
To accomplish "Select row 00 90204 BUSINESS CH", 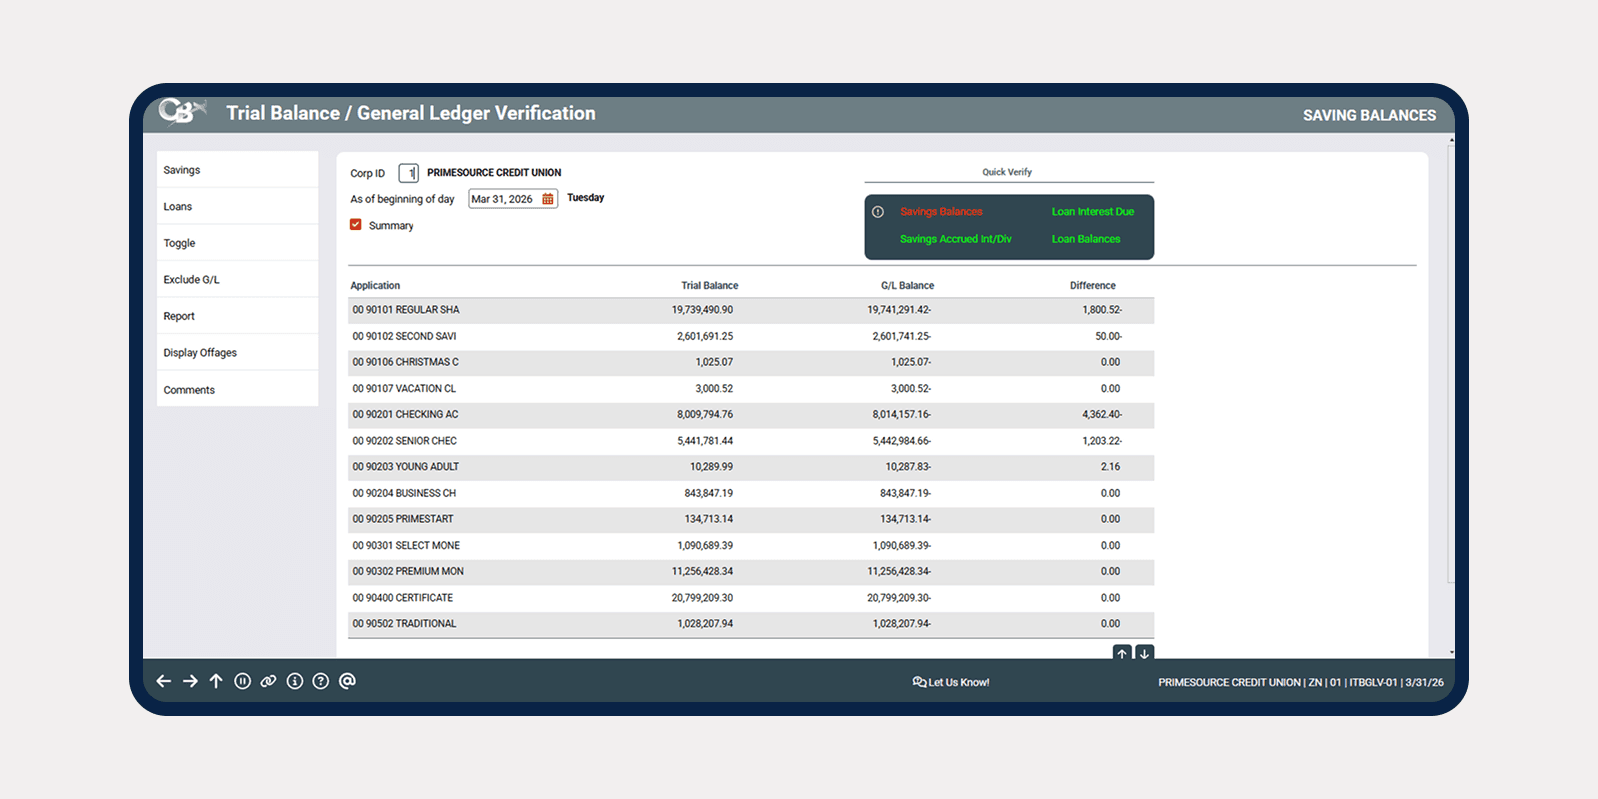I will [x=751, y=493].
